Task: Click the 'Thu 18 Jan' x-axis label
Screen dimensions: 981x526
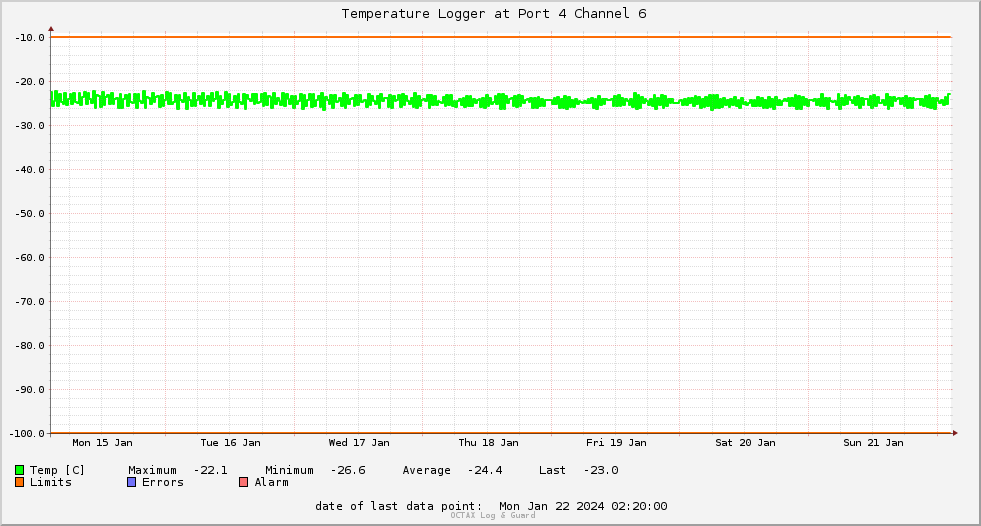Action: click(488, 443)
